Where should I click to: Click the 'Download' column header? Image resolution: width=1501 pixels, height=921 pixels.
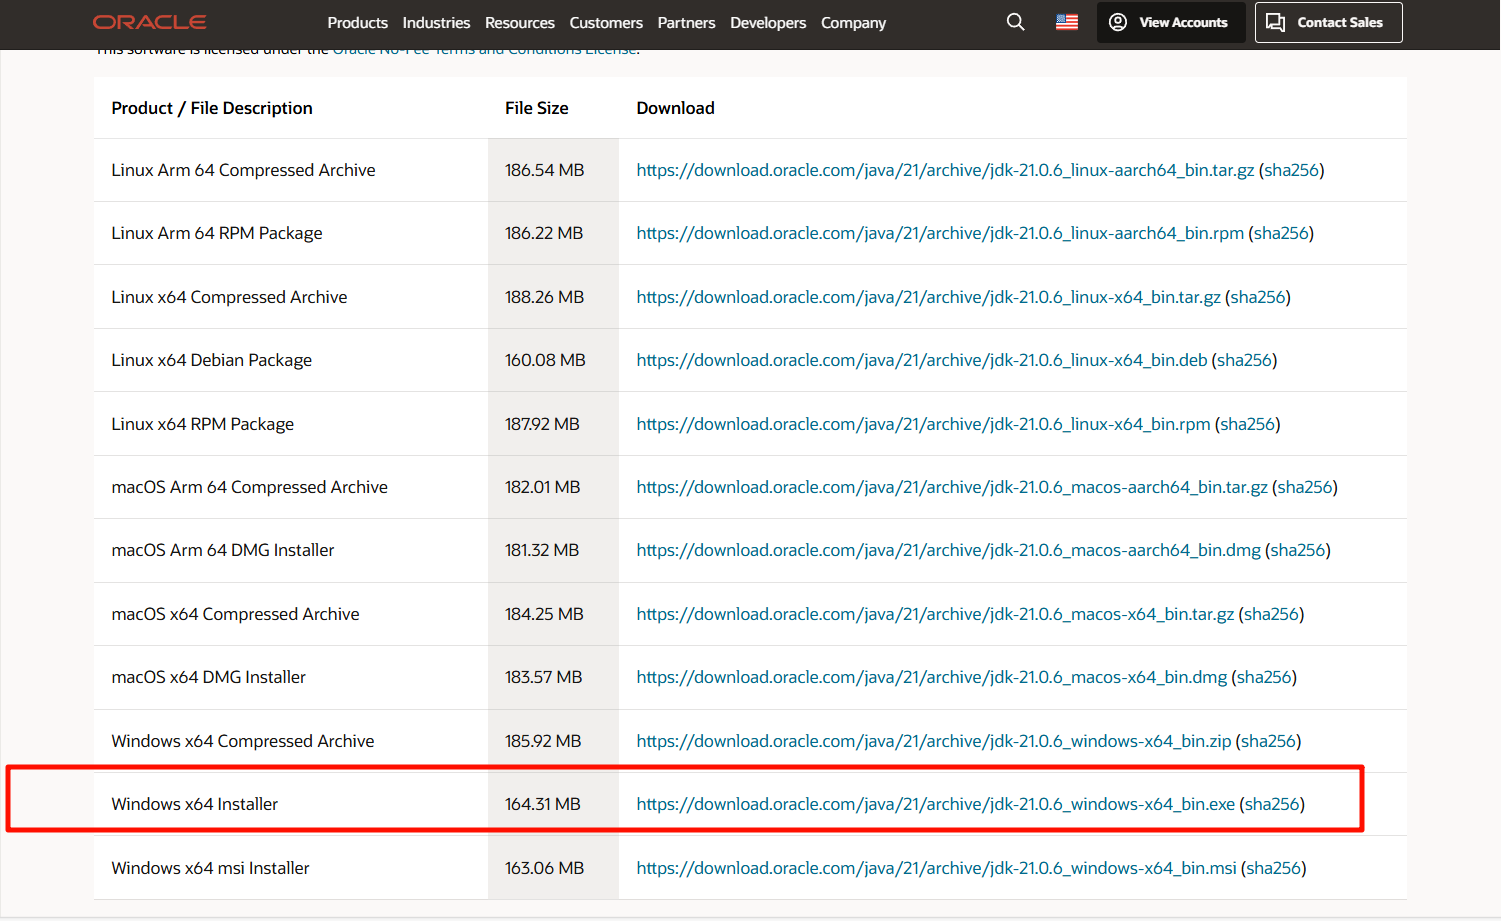(675, 108)
